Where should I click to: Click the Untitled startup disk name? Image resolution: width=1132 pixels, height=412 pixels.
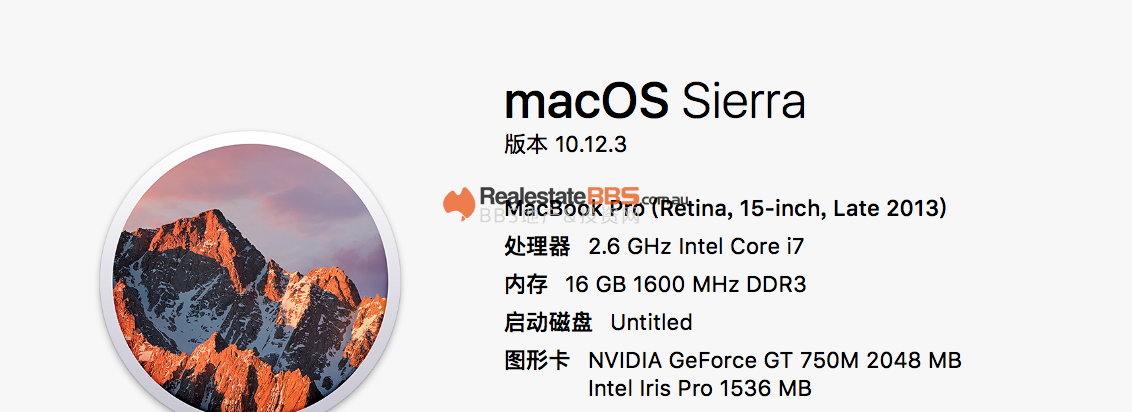pyautogui.click(x=651, y=322)
